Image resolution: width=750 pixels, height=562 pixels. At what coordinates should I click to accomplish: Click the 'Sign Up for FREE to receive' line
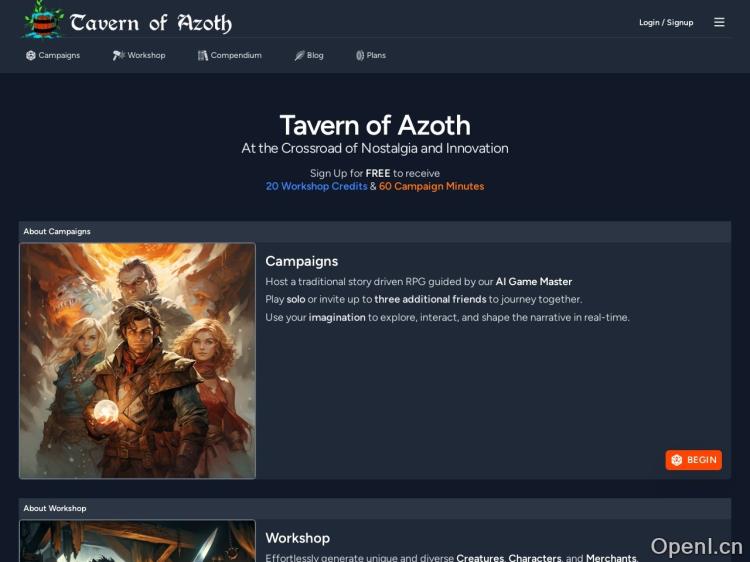[x=375, y=173]
